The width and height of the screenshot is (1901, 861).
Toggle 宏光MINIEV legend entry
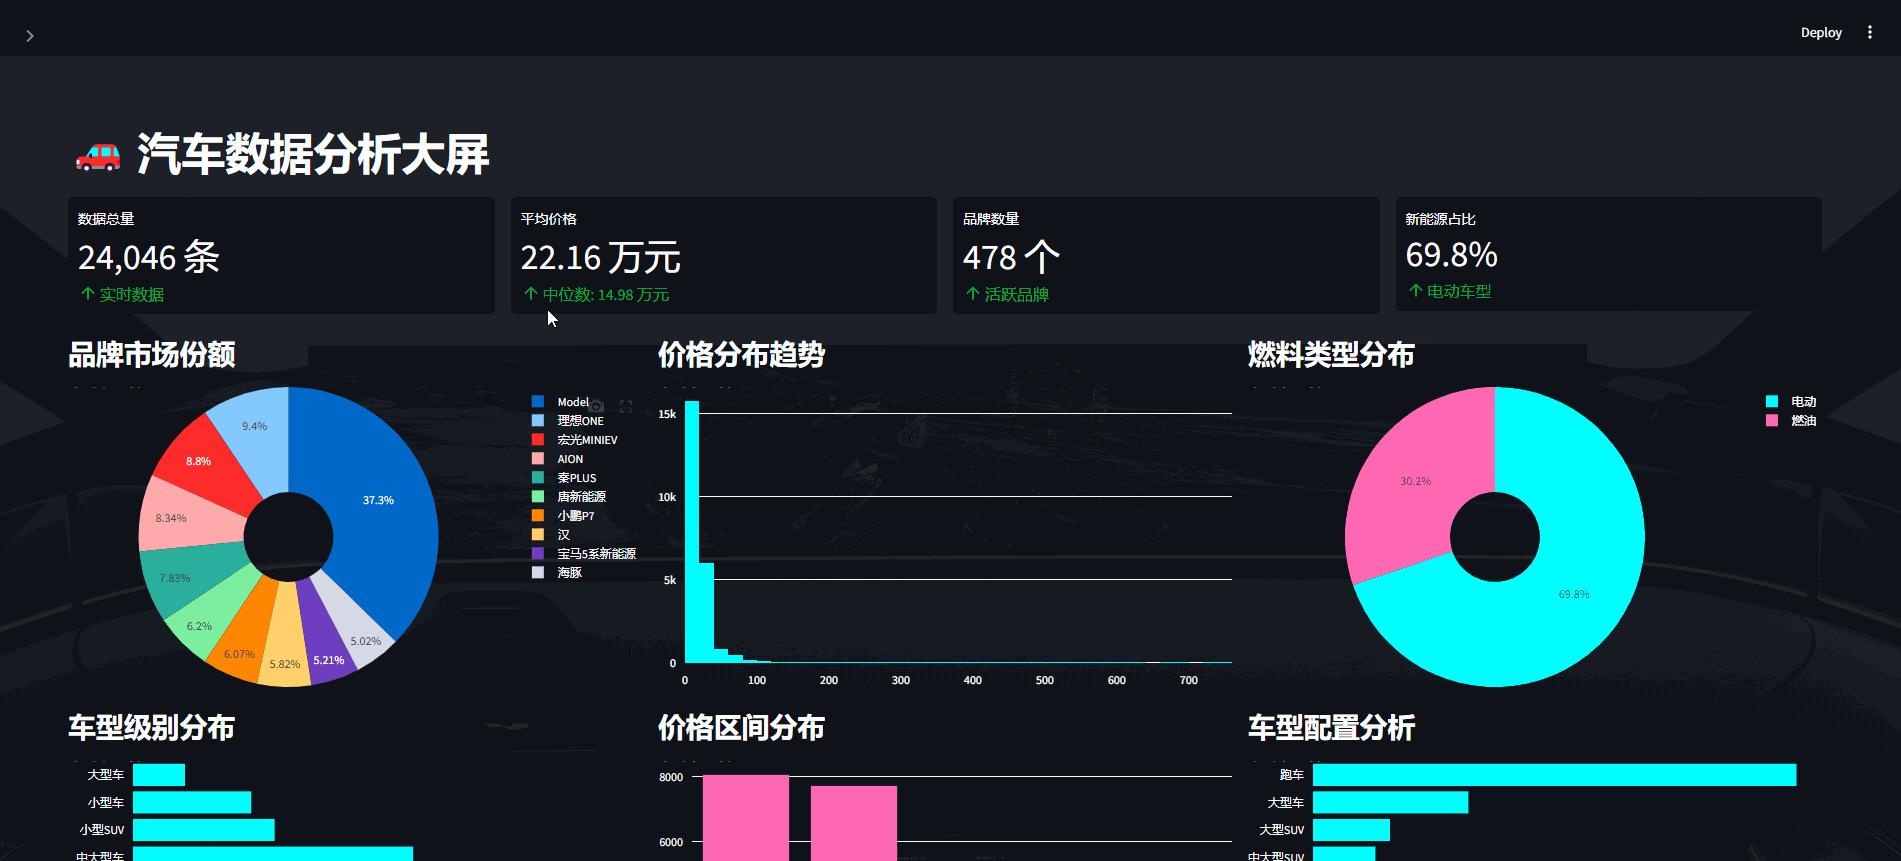pos(575,440)
